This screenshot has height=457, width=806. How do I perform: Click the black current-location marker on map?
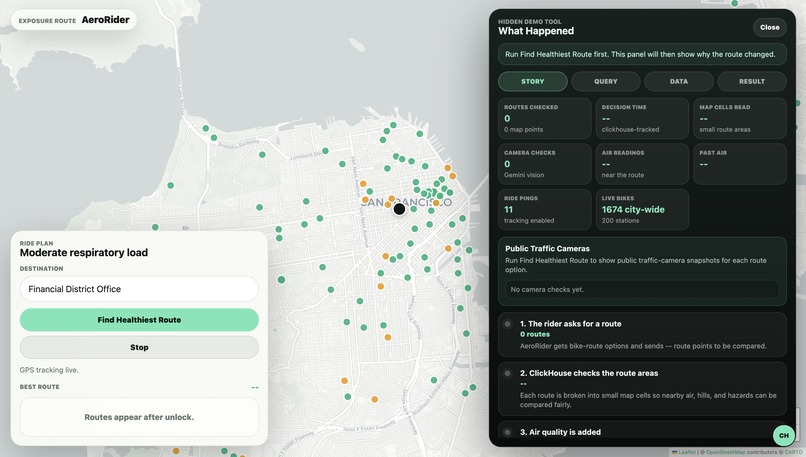coord(399,209)
